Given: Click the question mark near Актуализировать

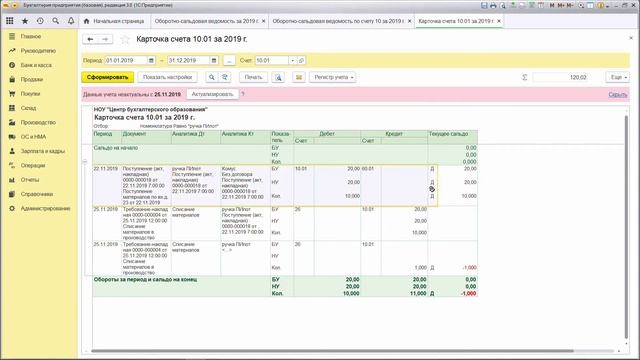Looking at the screenshot, I should (x=242, y=94).
